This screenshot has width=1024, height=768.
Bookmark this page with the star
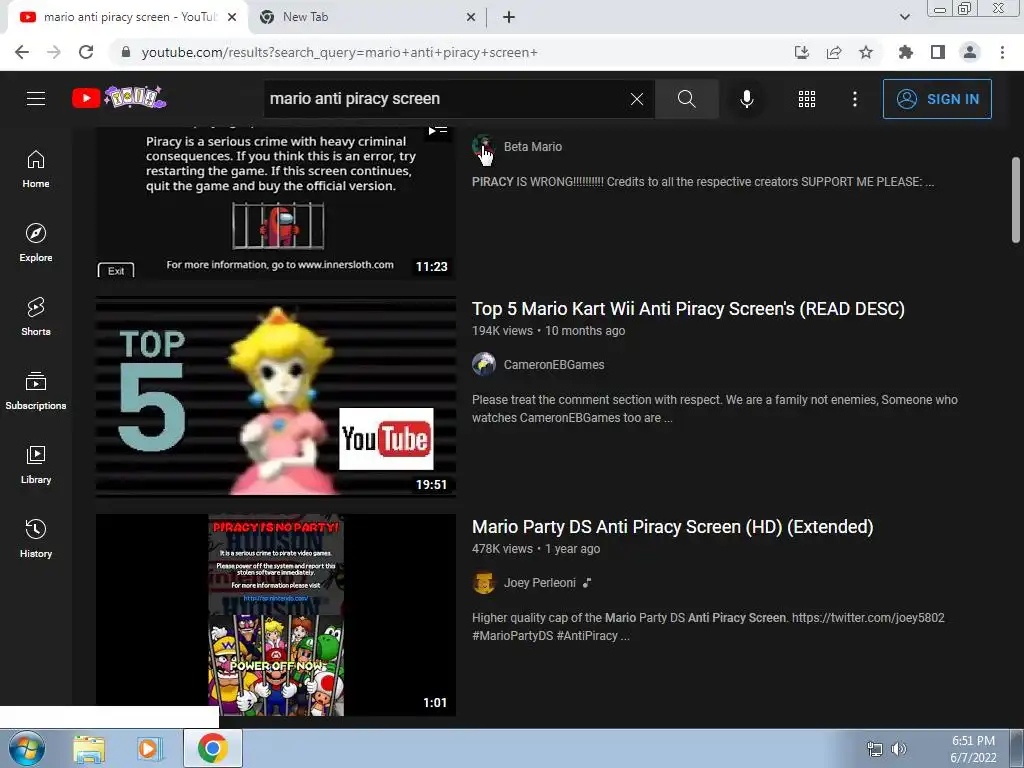(866, 52)
